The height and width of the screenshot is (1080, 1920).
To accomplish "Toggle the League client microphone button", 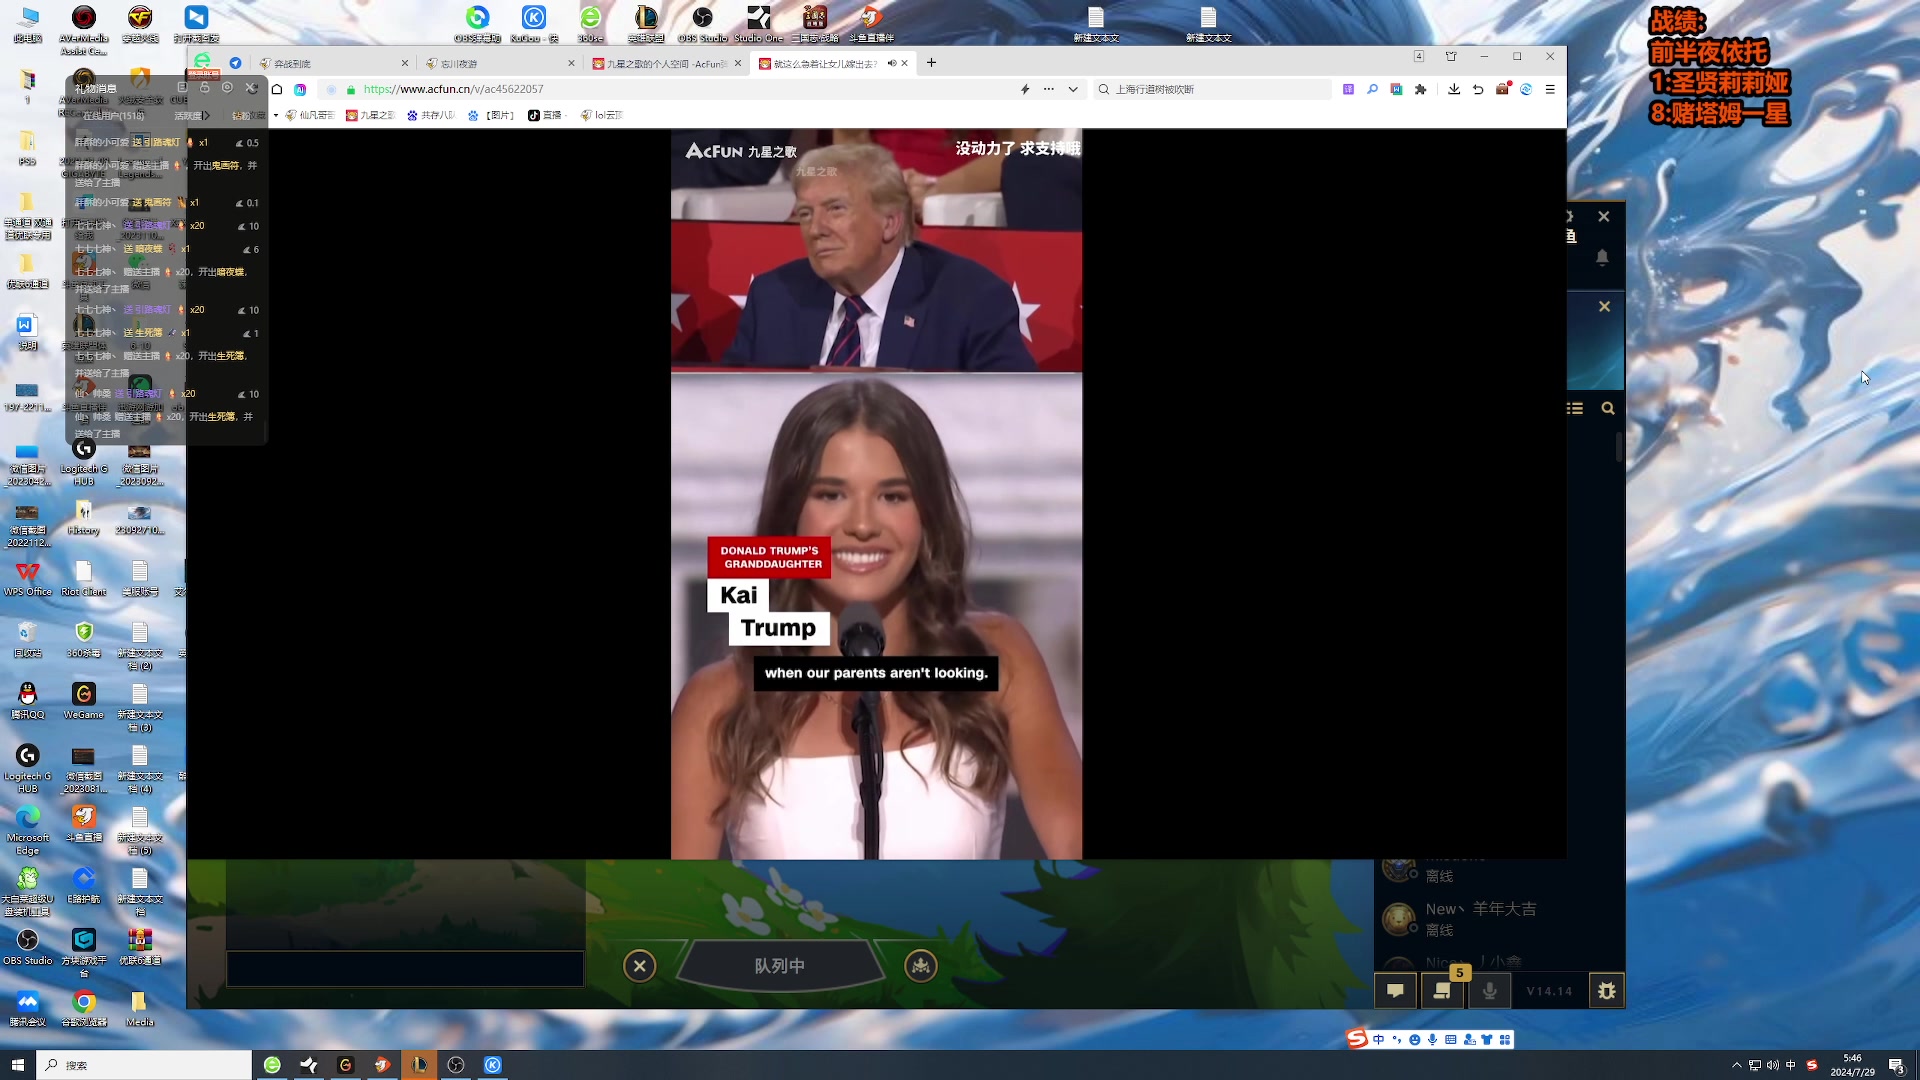I will tap(1489, 991).
